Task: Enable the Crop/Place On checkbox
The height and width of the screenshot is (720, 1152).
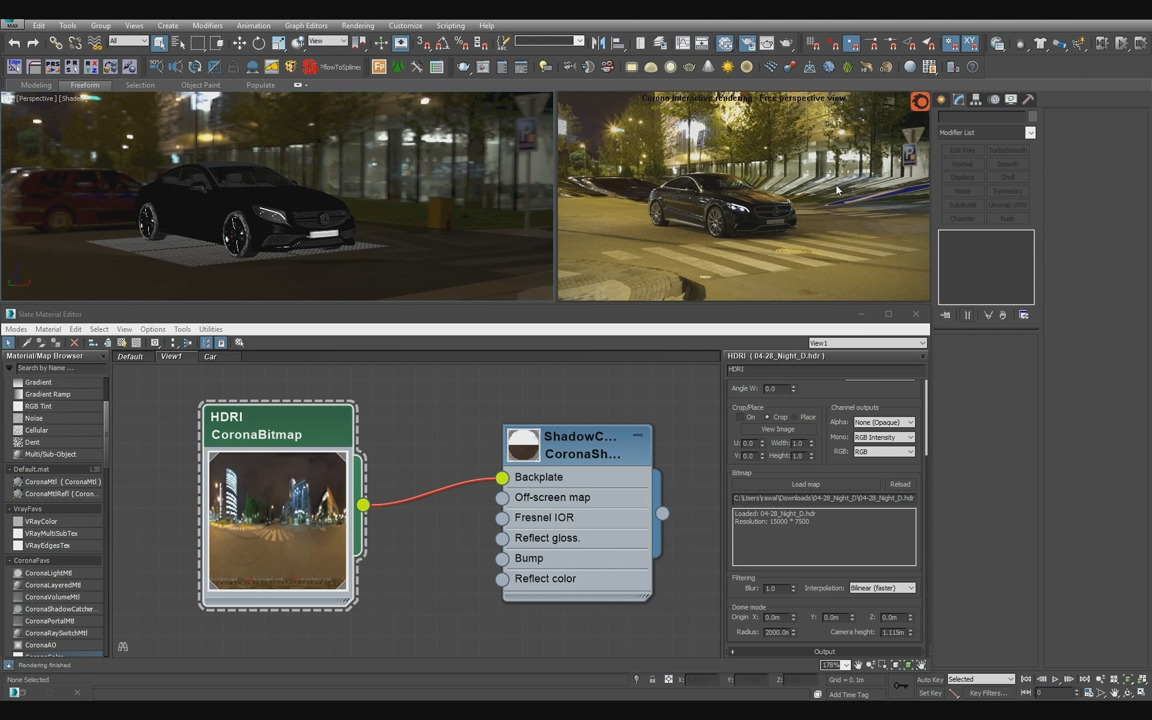Action: [x=739, y=417]
